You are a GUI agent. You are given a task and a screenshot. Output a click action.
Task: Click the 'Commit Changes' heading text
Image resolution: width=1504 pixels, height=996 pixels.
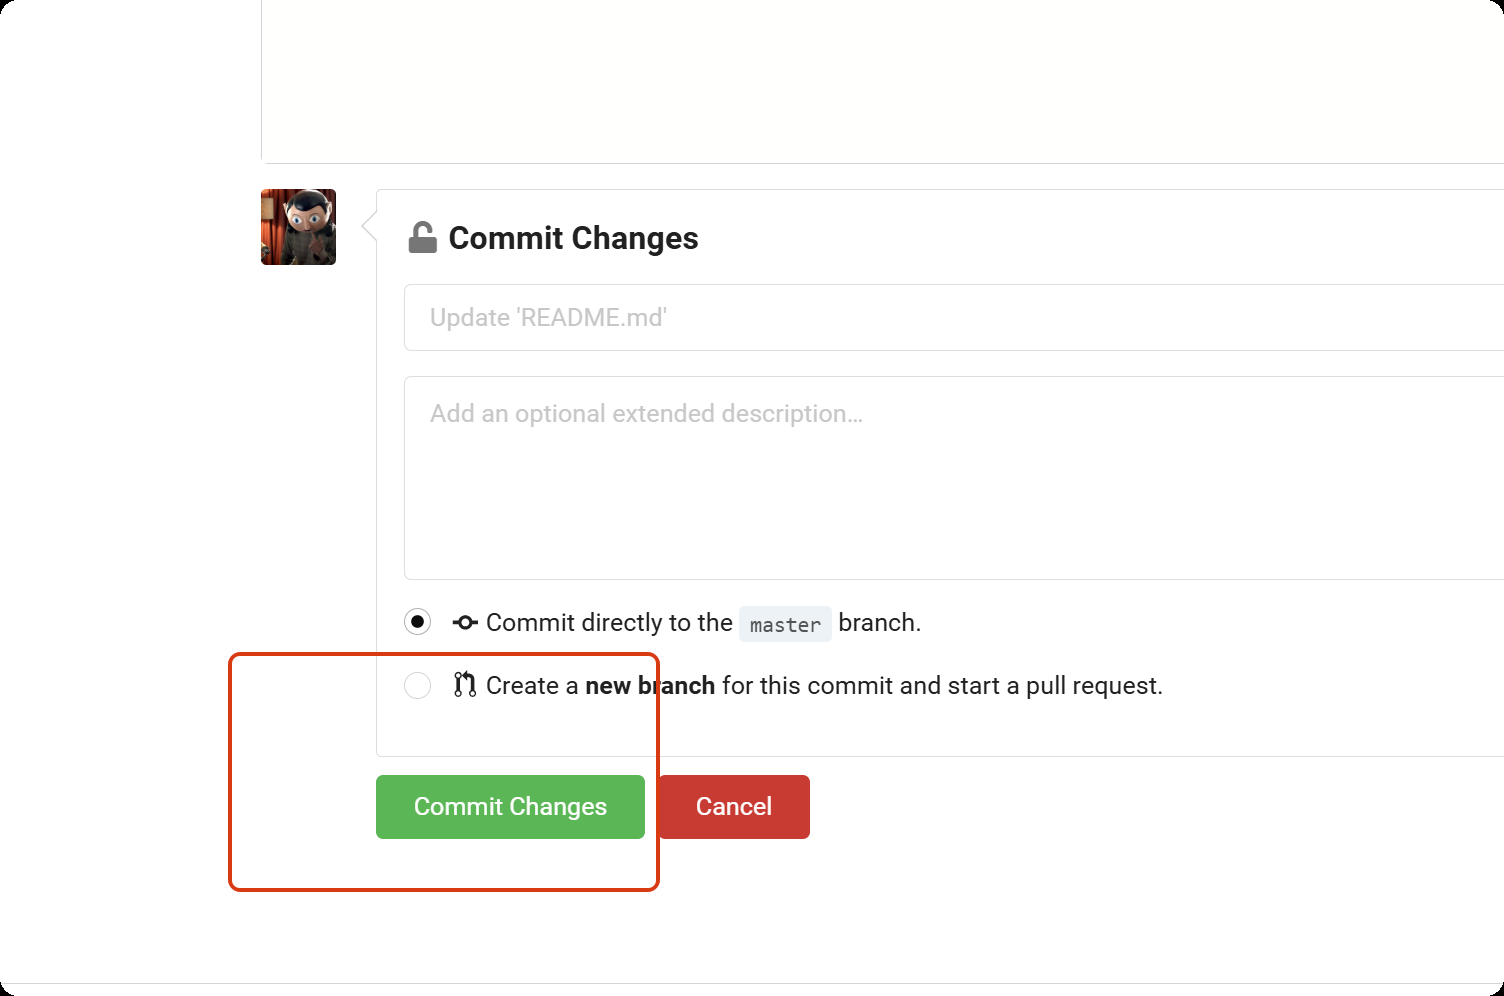(573, 238)
